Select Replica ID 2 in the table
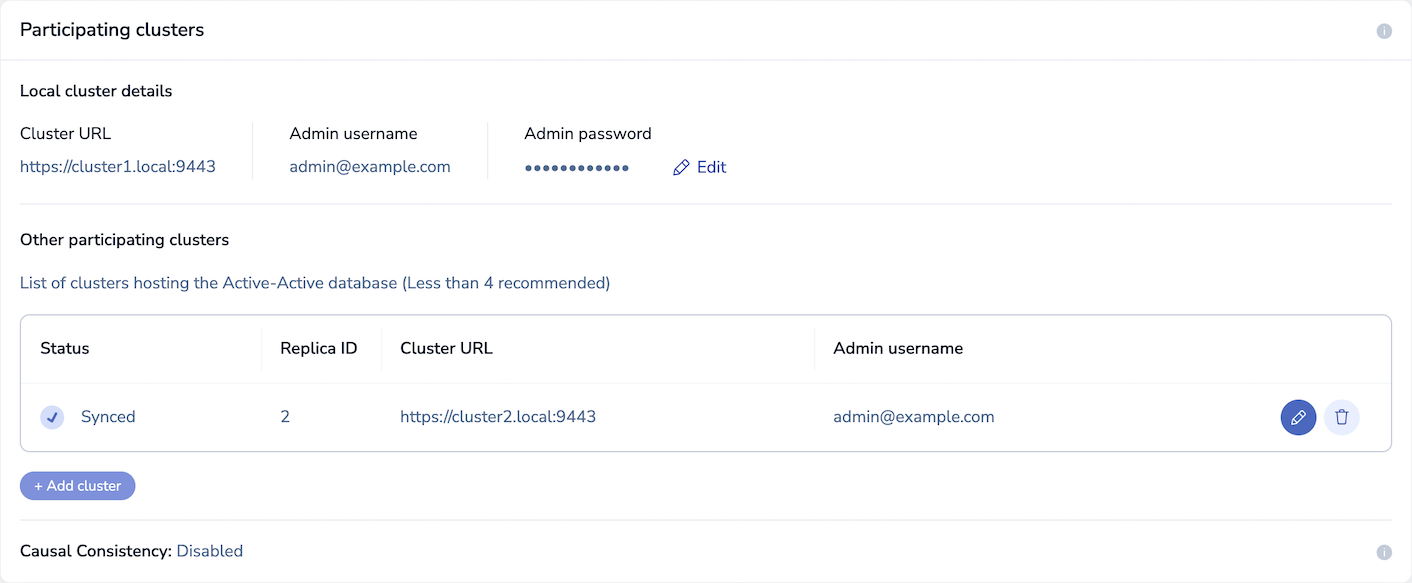The height and width of the screenshot is (583, 1412). pyautogui.click(x=285, y=417)
